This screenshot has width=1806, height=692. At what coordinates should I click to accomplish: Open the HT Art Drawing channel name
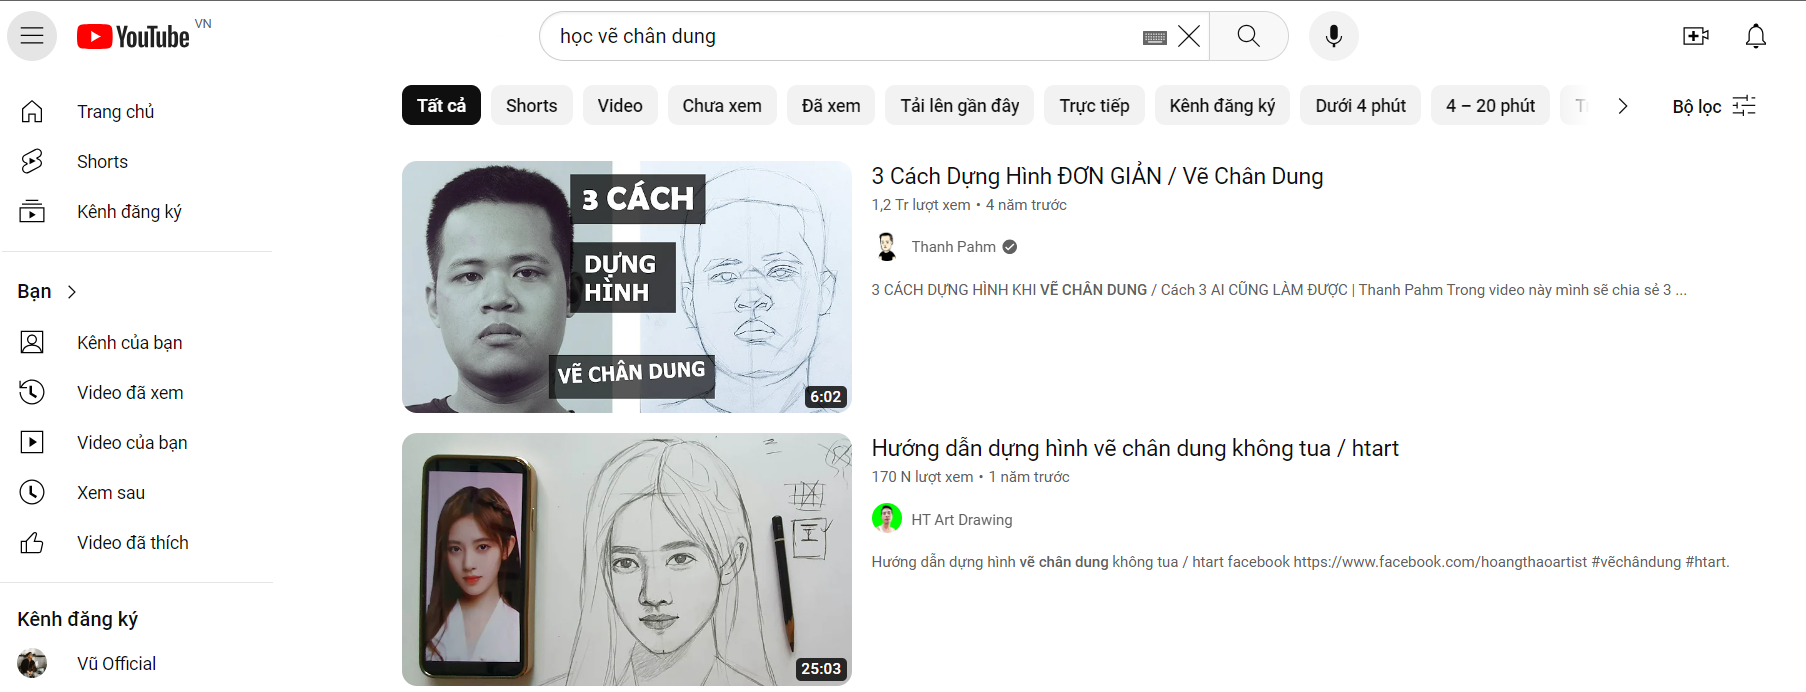[x=962, y=520]
